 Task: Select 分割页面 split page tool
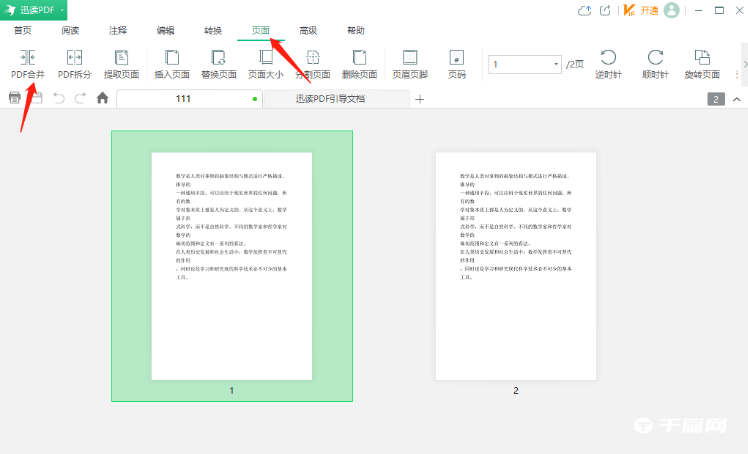(312, 64)
